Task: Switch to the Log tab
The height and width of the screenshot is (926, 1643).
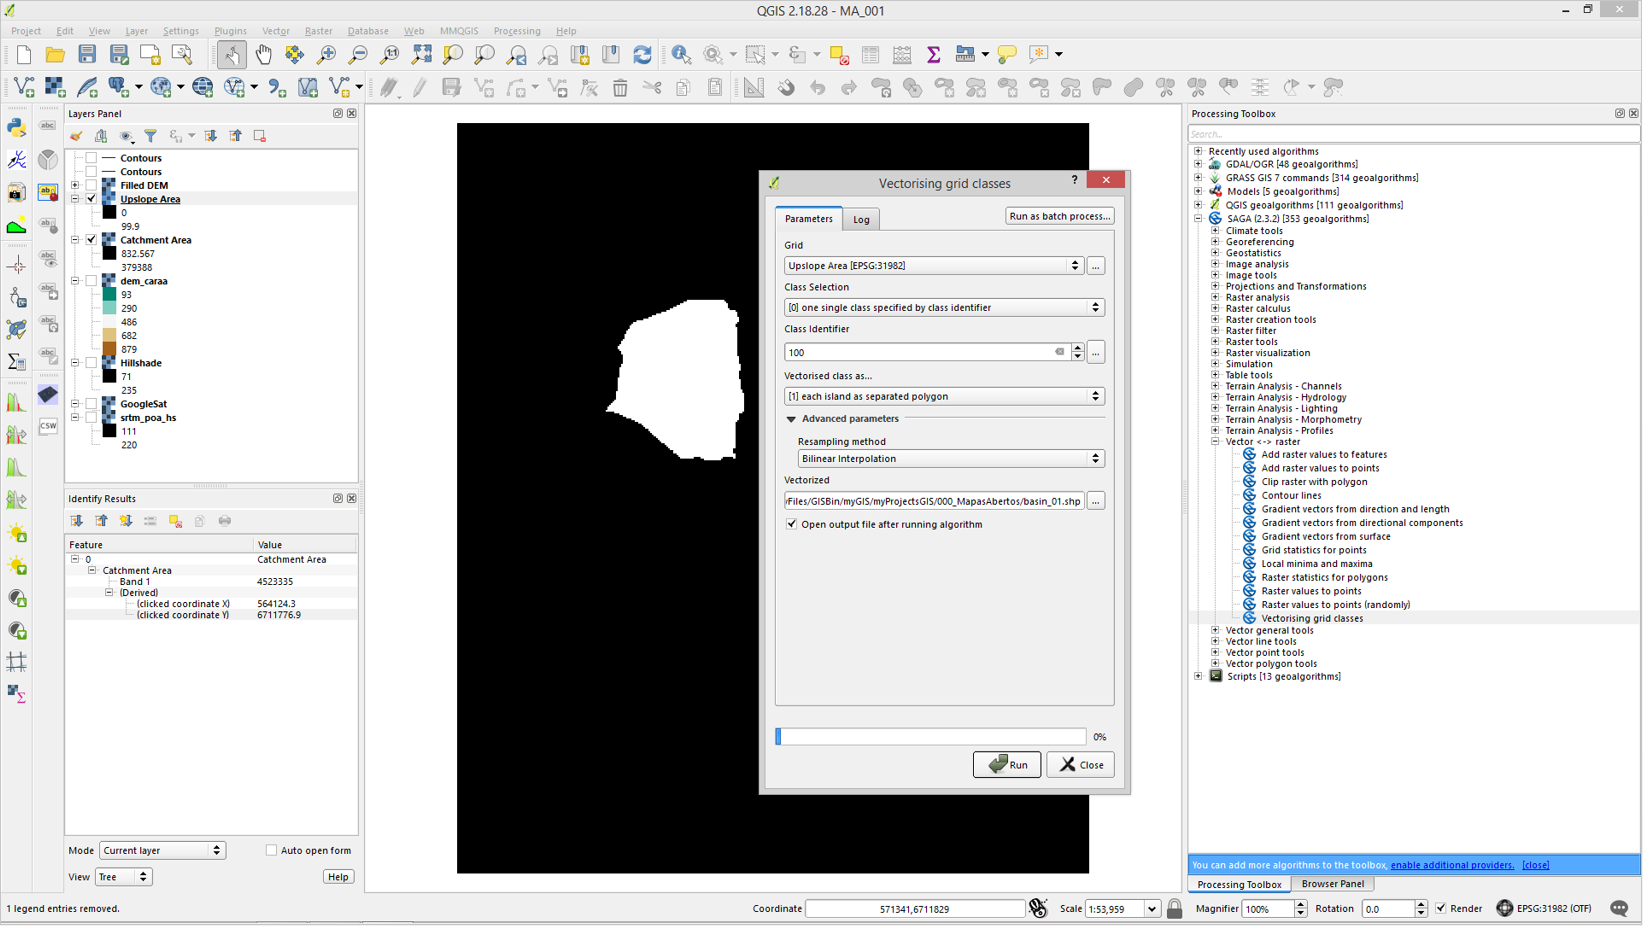Action: (x=861, y=219)
